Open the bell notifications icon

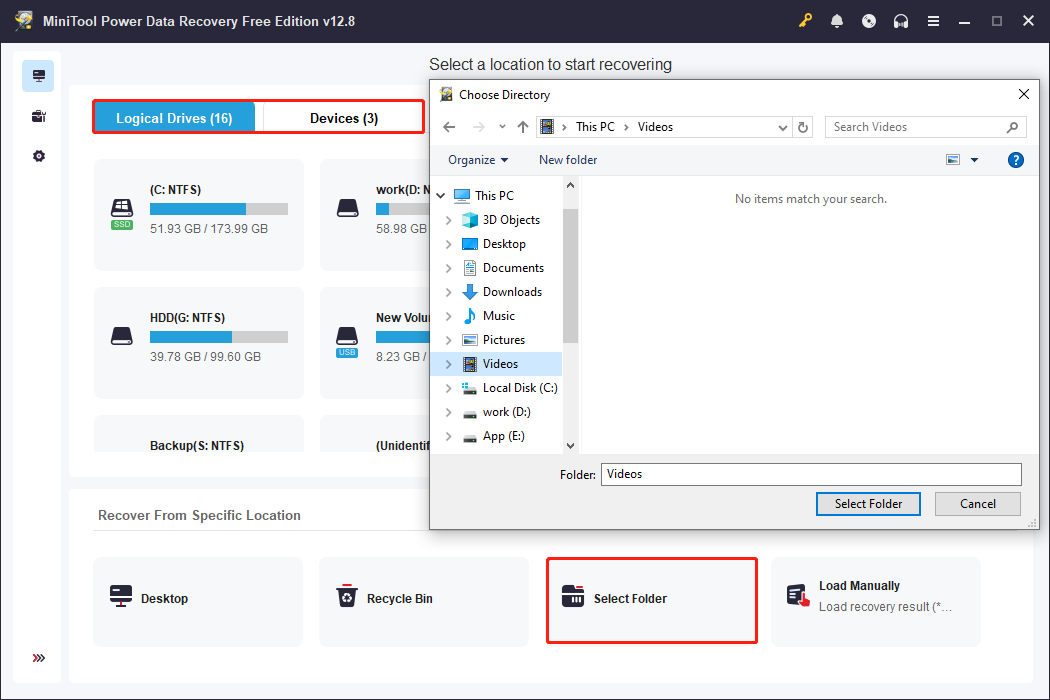coord(837,20)
